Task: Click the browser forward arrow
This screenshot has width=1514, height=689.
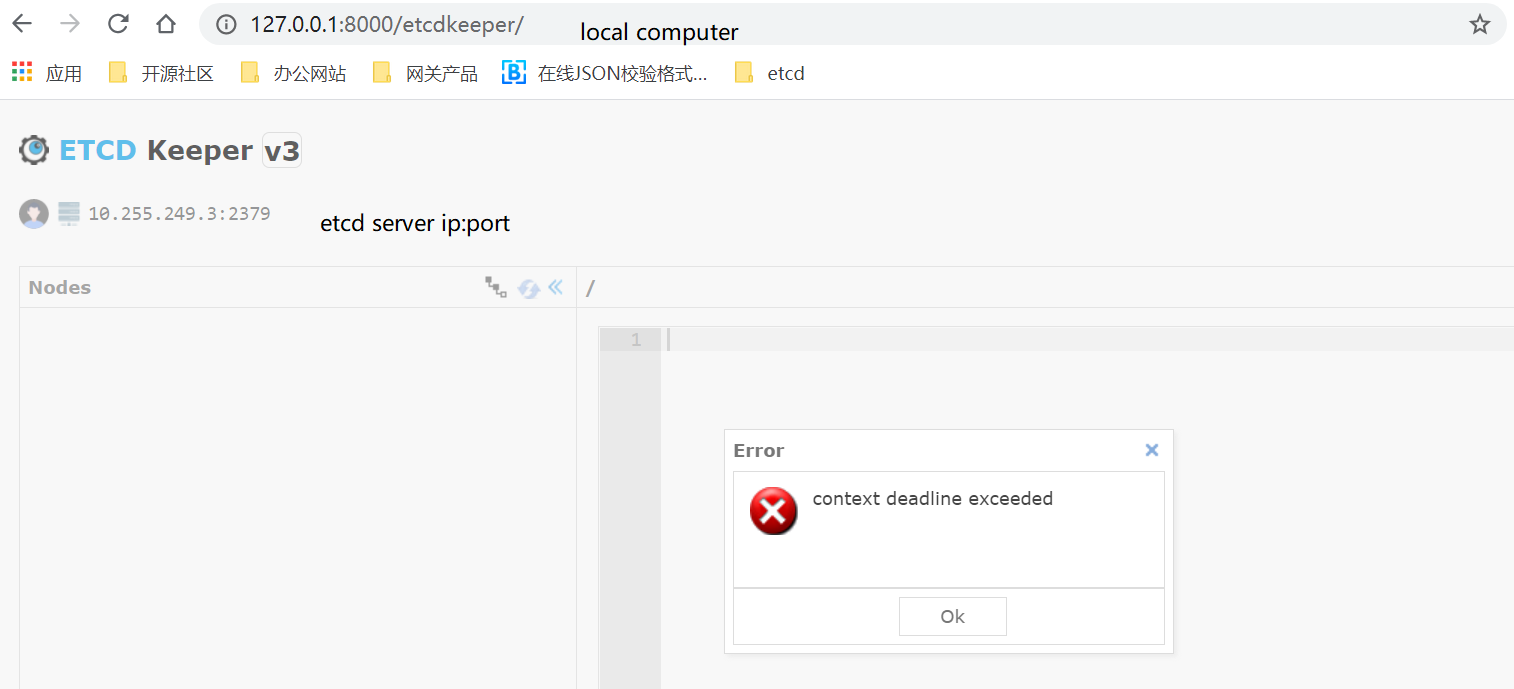Action: [70, 24]
